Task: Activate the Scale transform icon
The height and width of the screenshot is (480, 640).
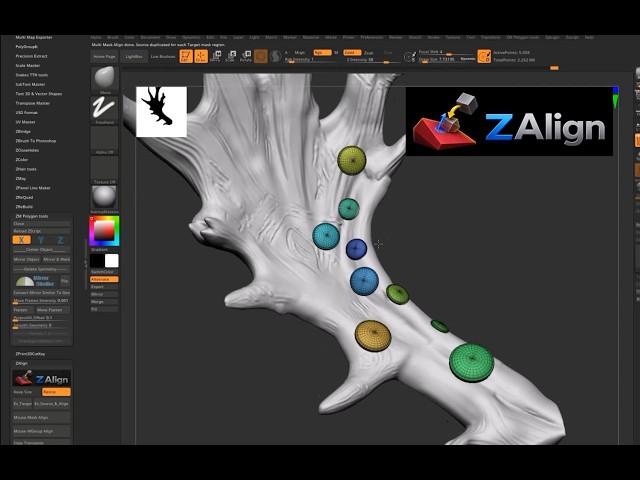Action: (x=231, y=56)
